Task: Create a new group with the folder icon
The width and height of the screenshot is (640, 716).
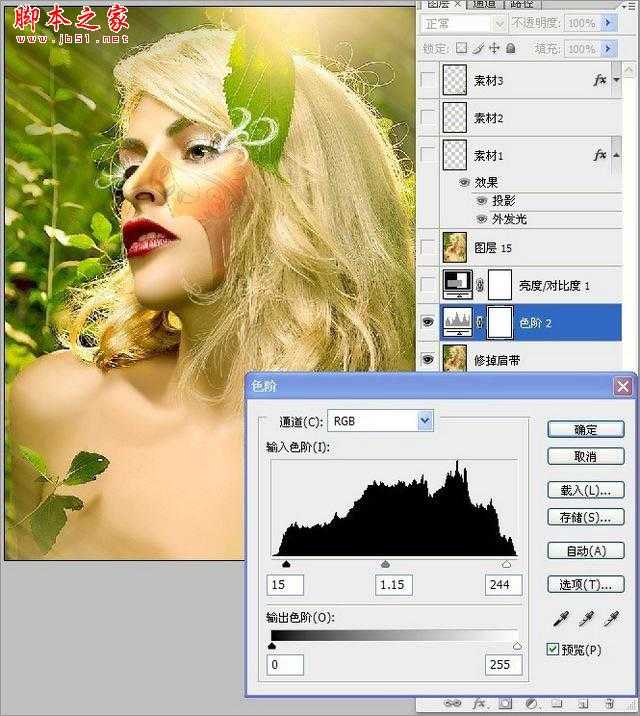Action: pos(556,704)
